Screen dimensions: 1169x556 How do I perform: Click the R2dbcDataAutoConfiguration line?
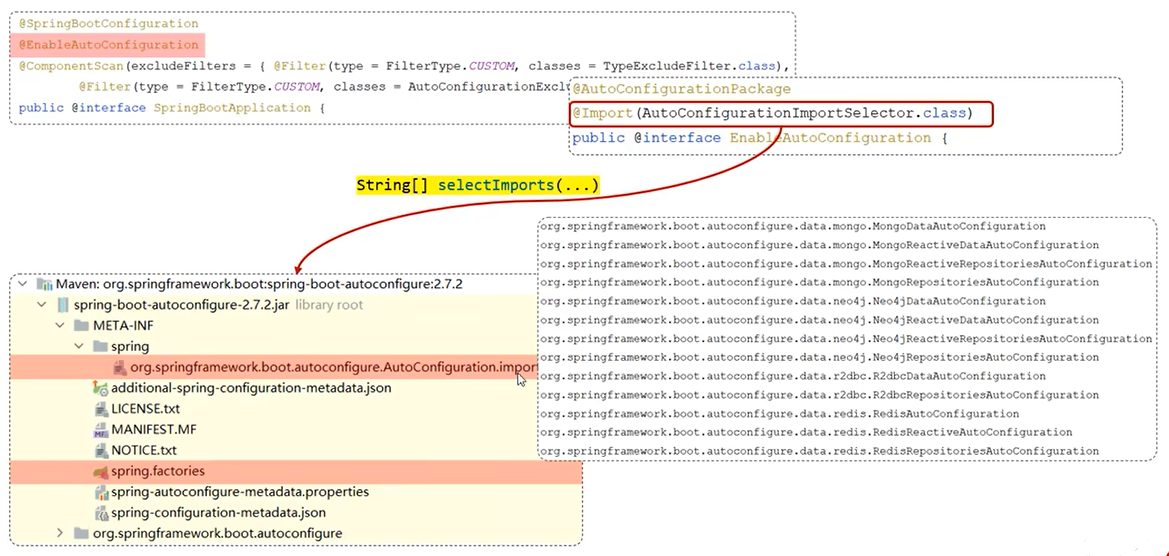click(x=793, y=376)
